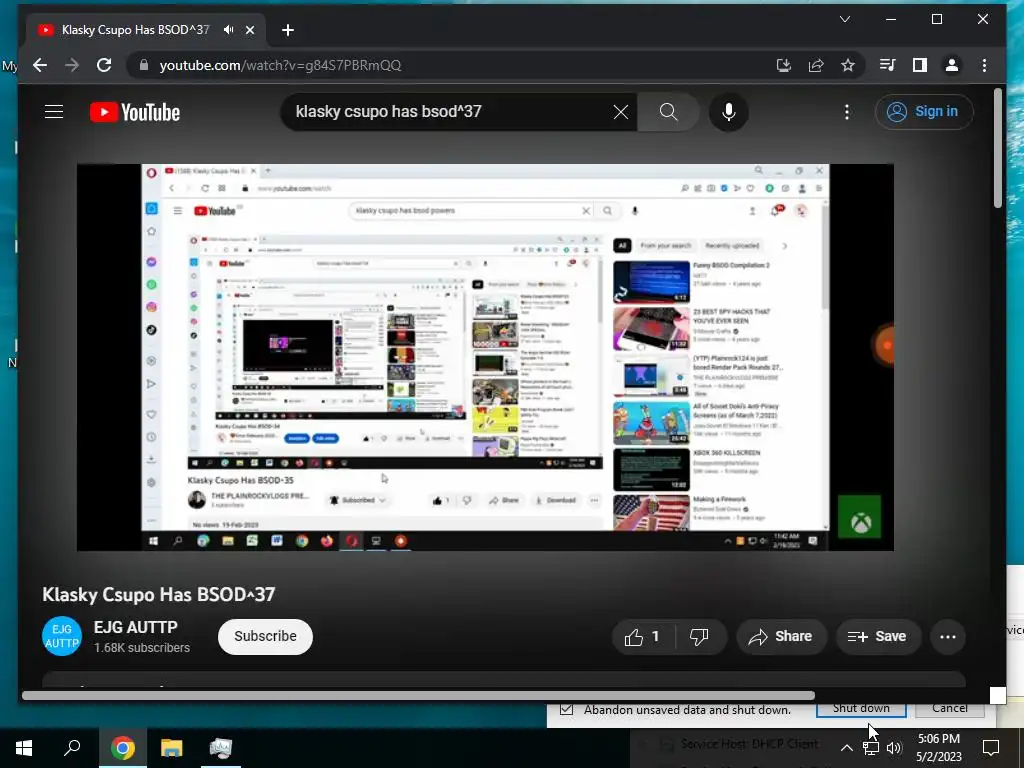Click Cancel in background dialog
Screen dimensions: 1024x768
coord(950,709)
